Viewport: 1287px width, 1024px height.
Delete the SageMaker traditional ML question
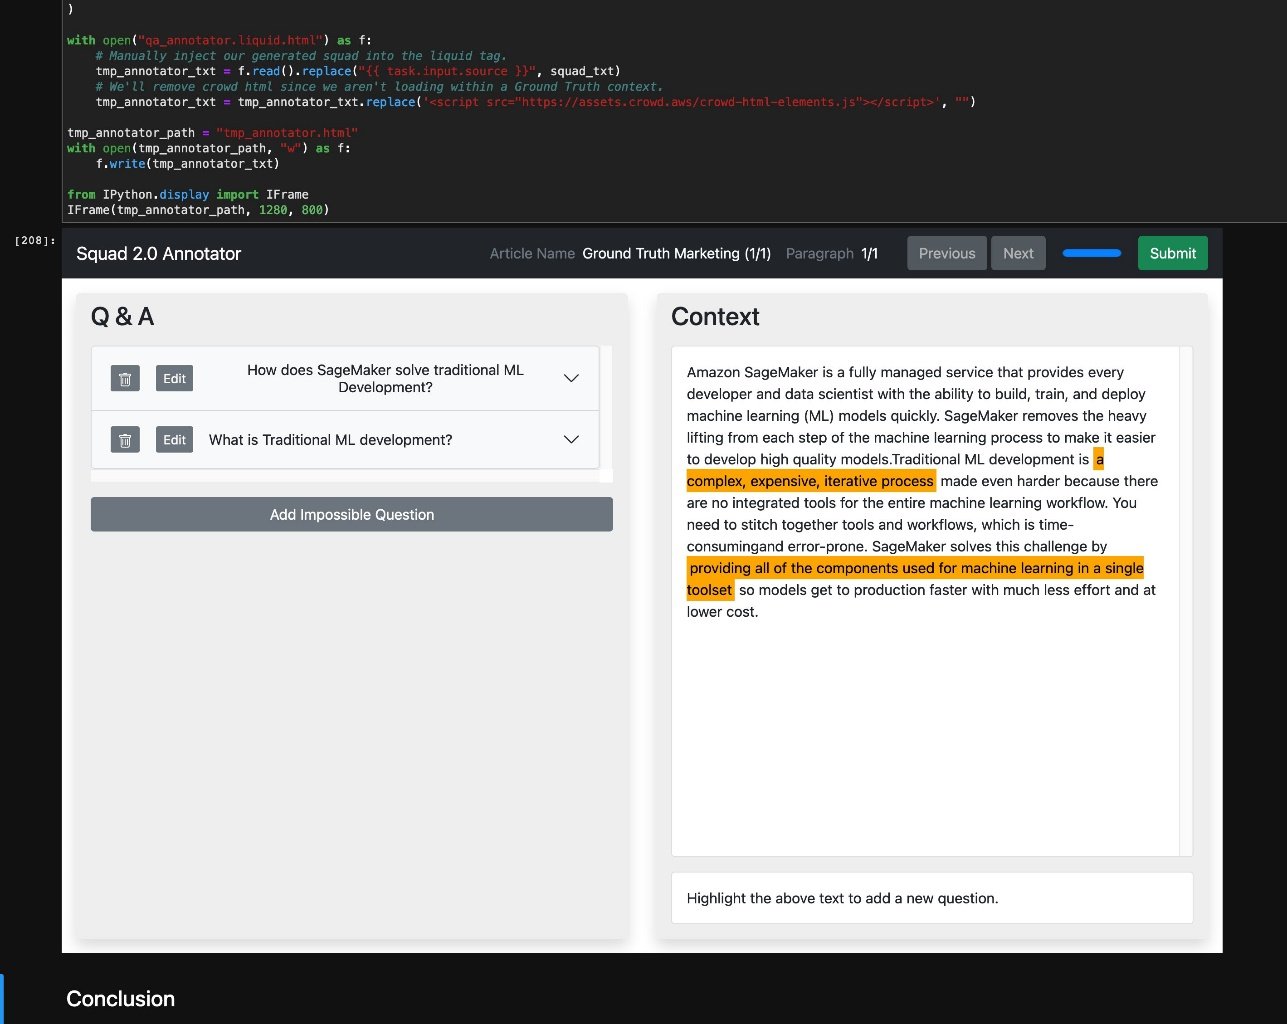pos(125,379)
